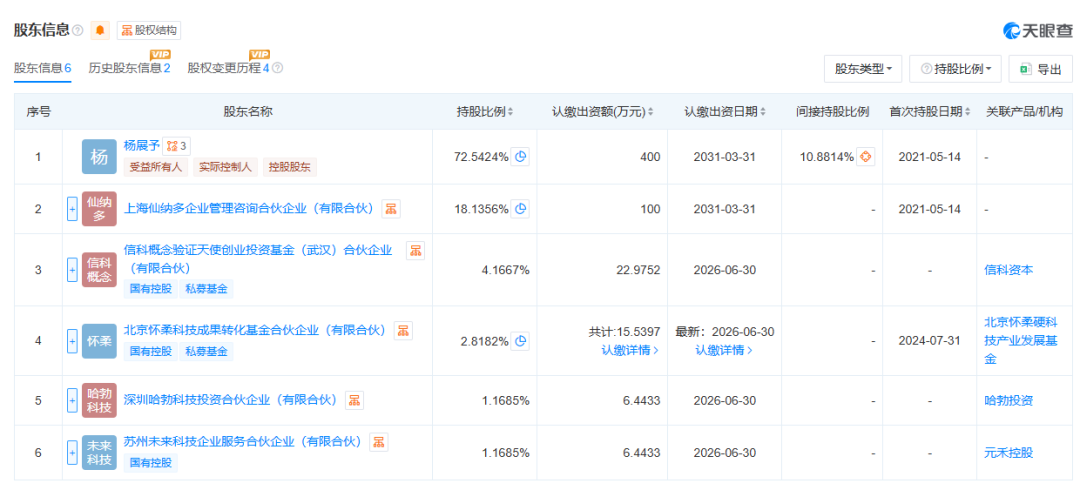This screenshot has width=1080, height=490.
Task: Click pie chart icon beside 2.8182%
Action: click(521, 340)
